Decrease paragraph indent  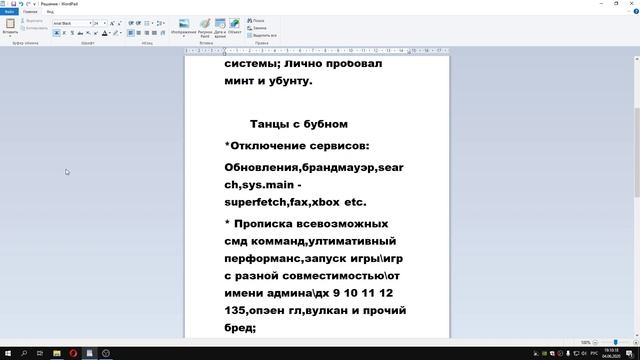pyautogui.click(x=131, y=23)
